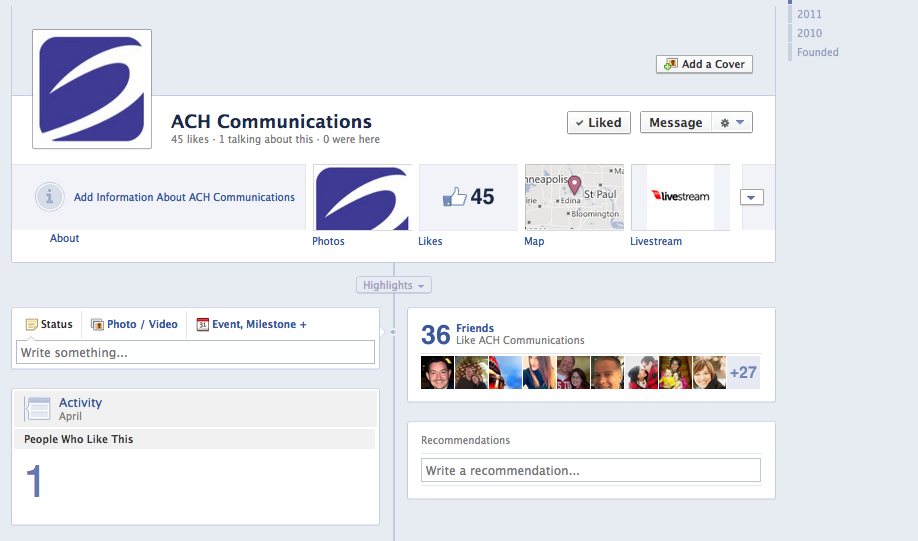Click the Photos label link
This screenshot has height=541, width=918.
pos(328,241)
